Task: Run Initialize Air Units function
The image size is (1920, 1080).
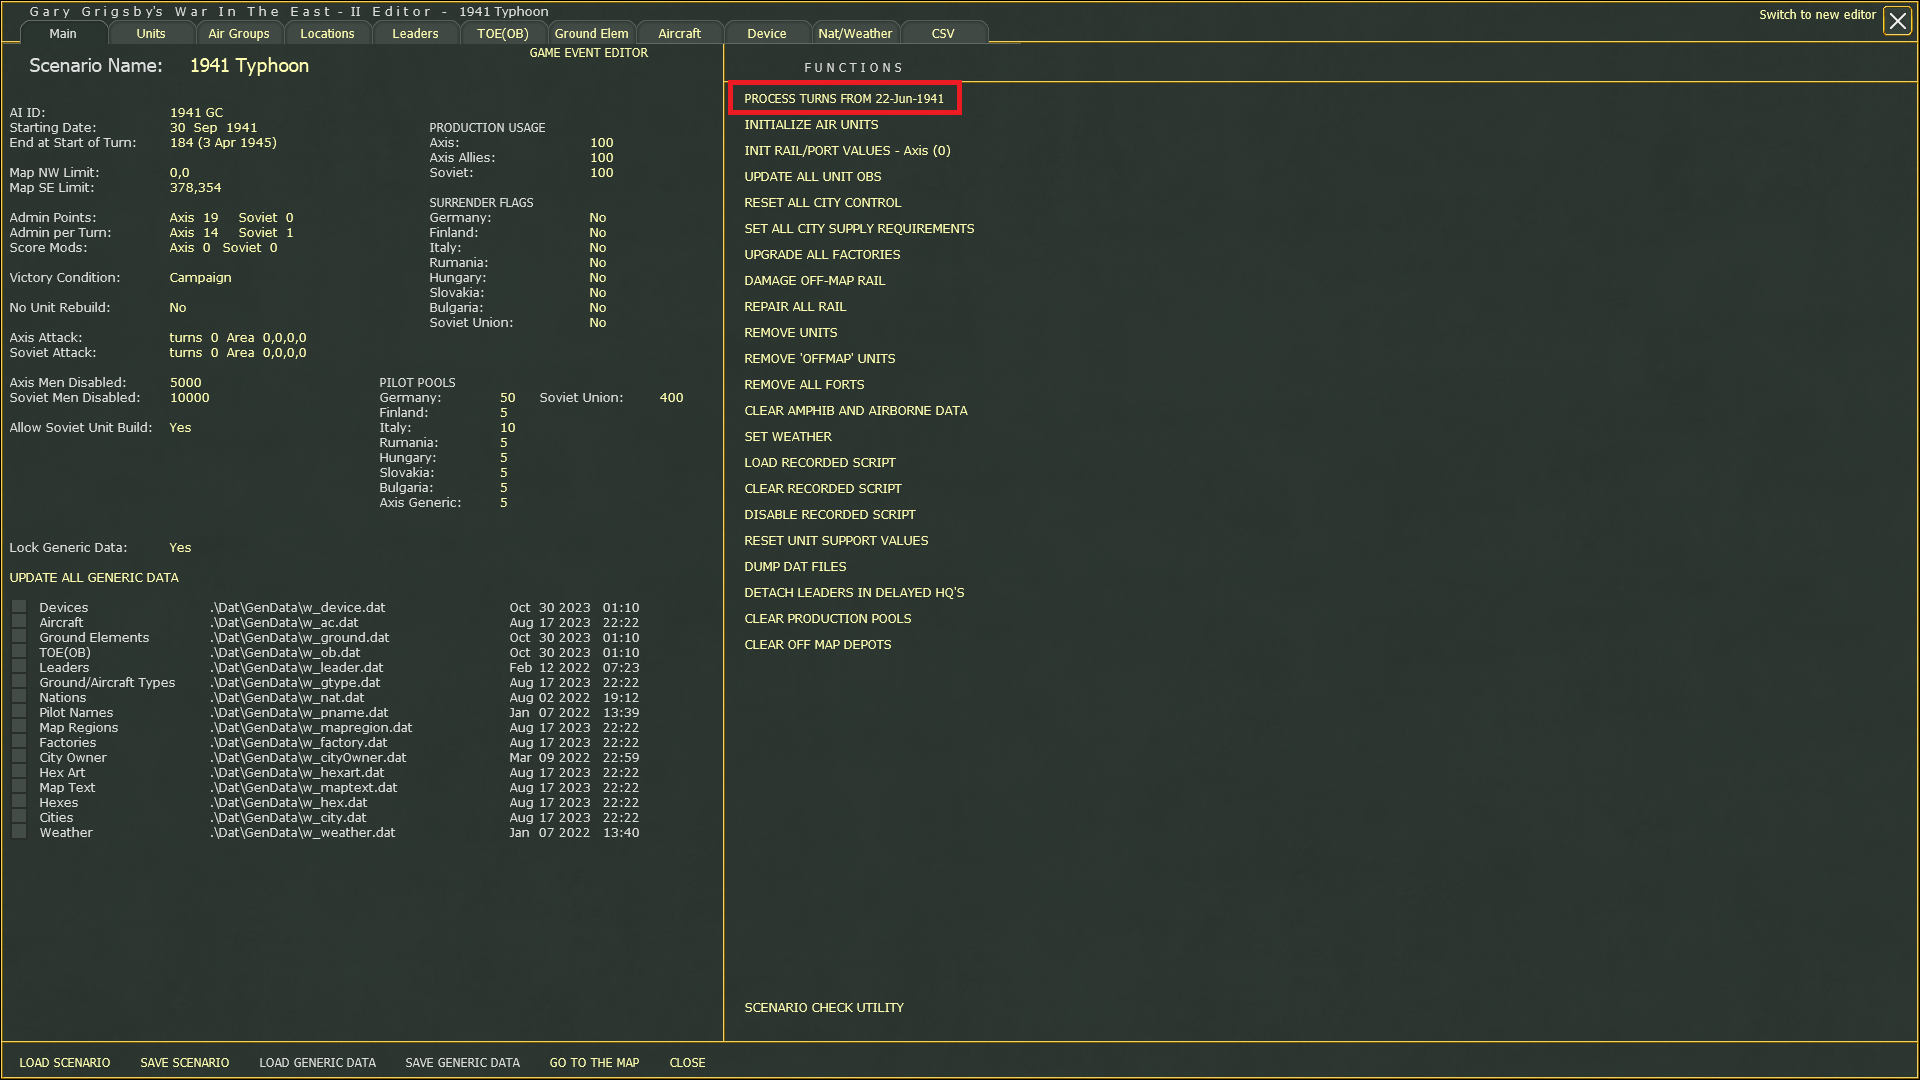Action: tap(811, 125)
